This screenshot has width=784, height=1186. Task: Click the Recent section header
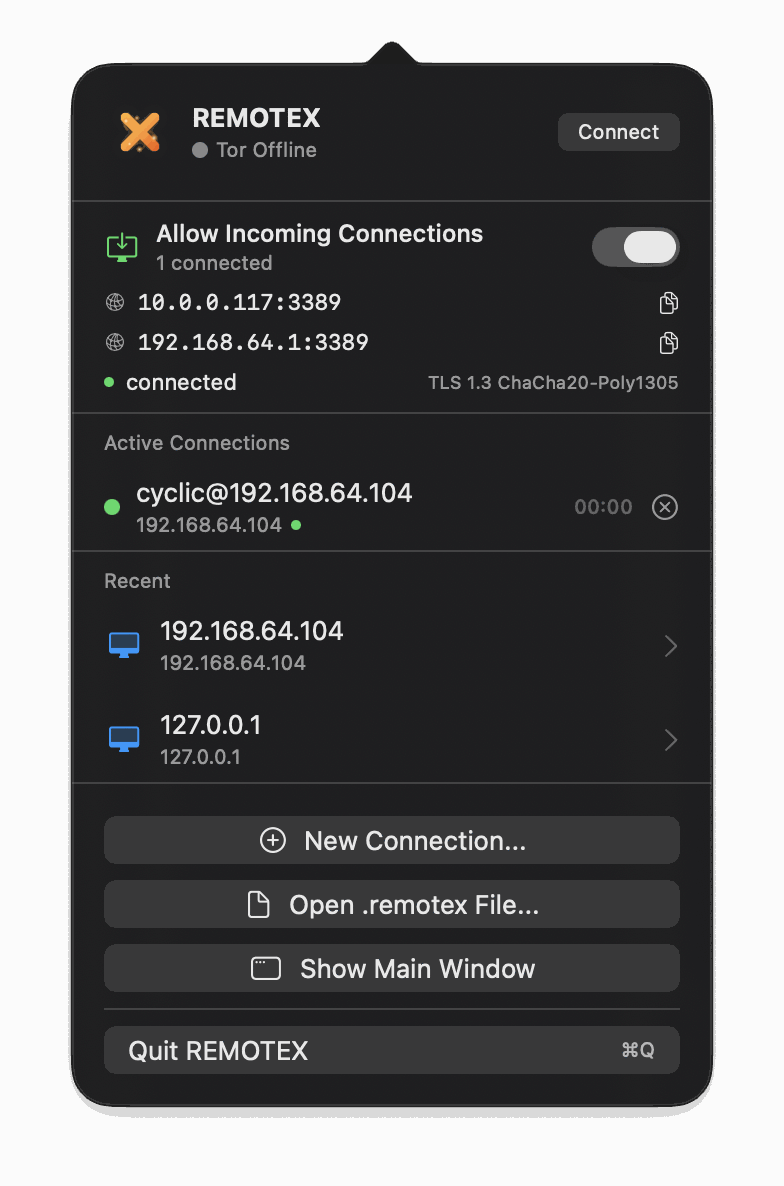137,581
